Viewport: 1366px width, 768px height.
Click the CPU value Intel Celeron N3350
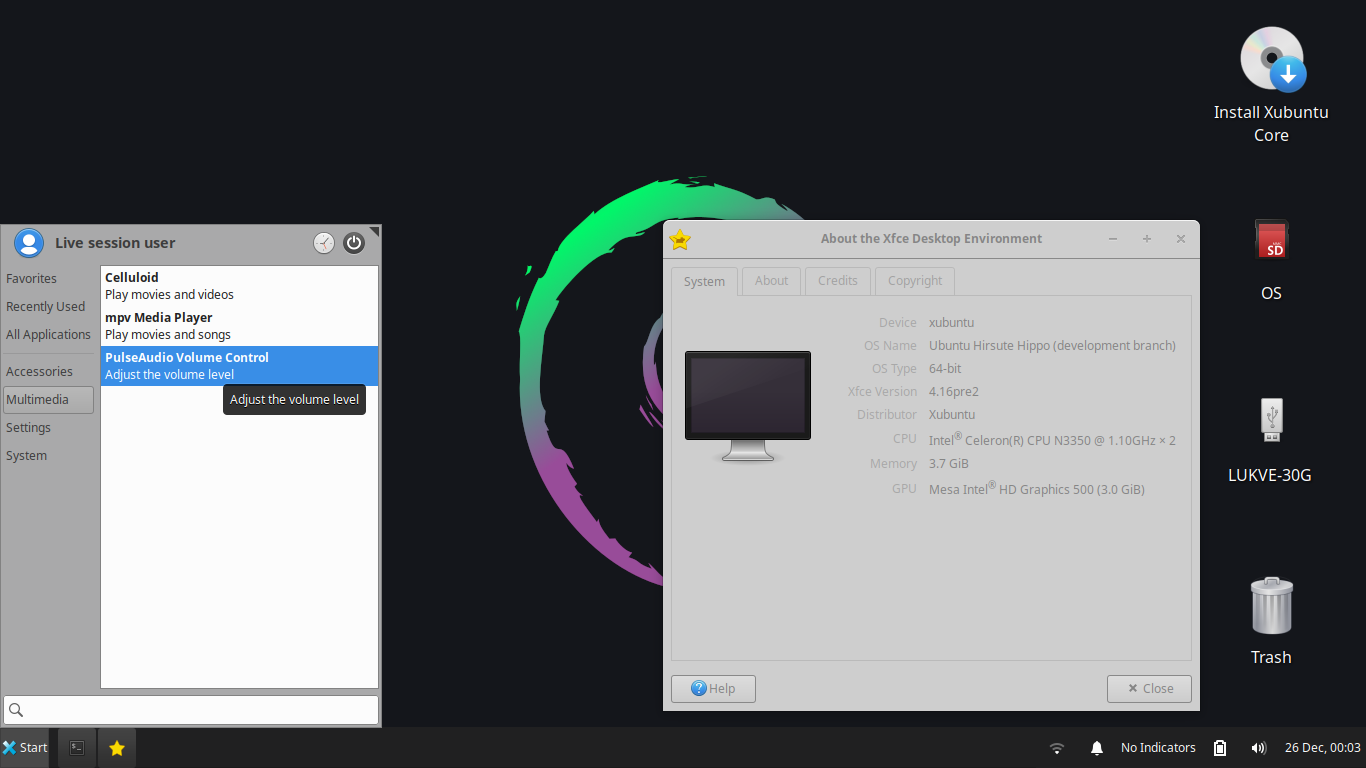(1052, 439)
